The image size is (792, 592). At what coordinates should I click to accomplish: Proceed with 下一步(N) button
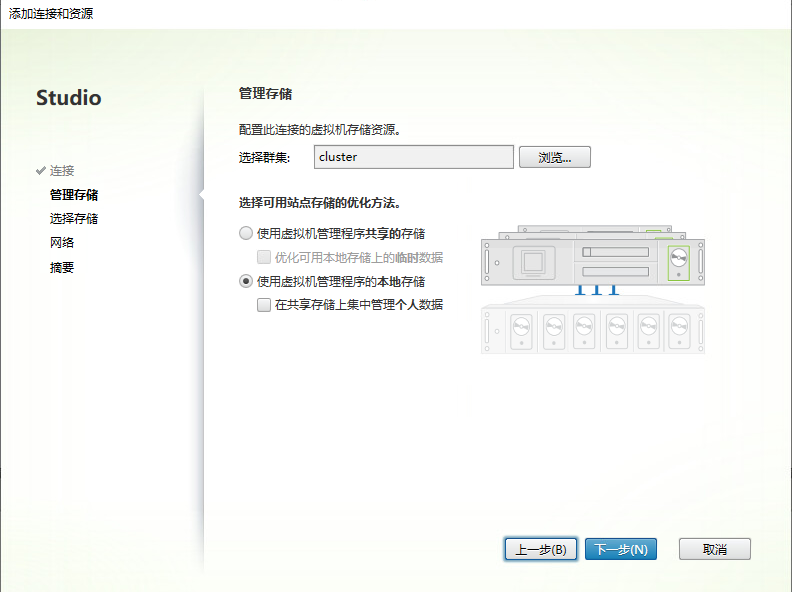pyautogui.click(x=621, y=549)
